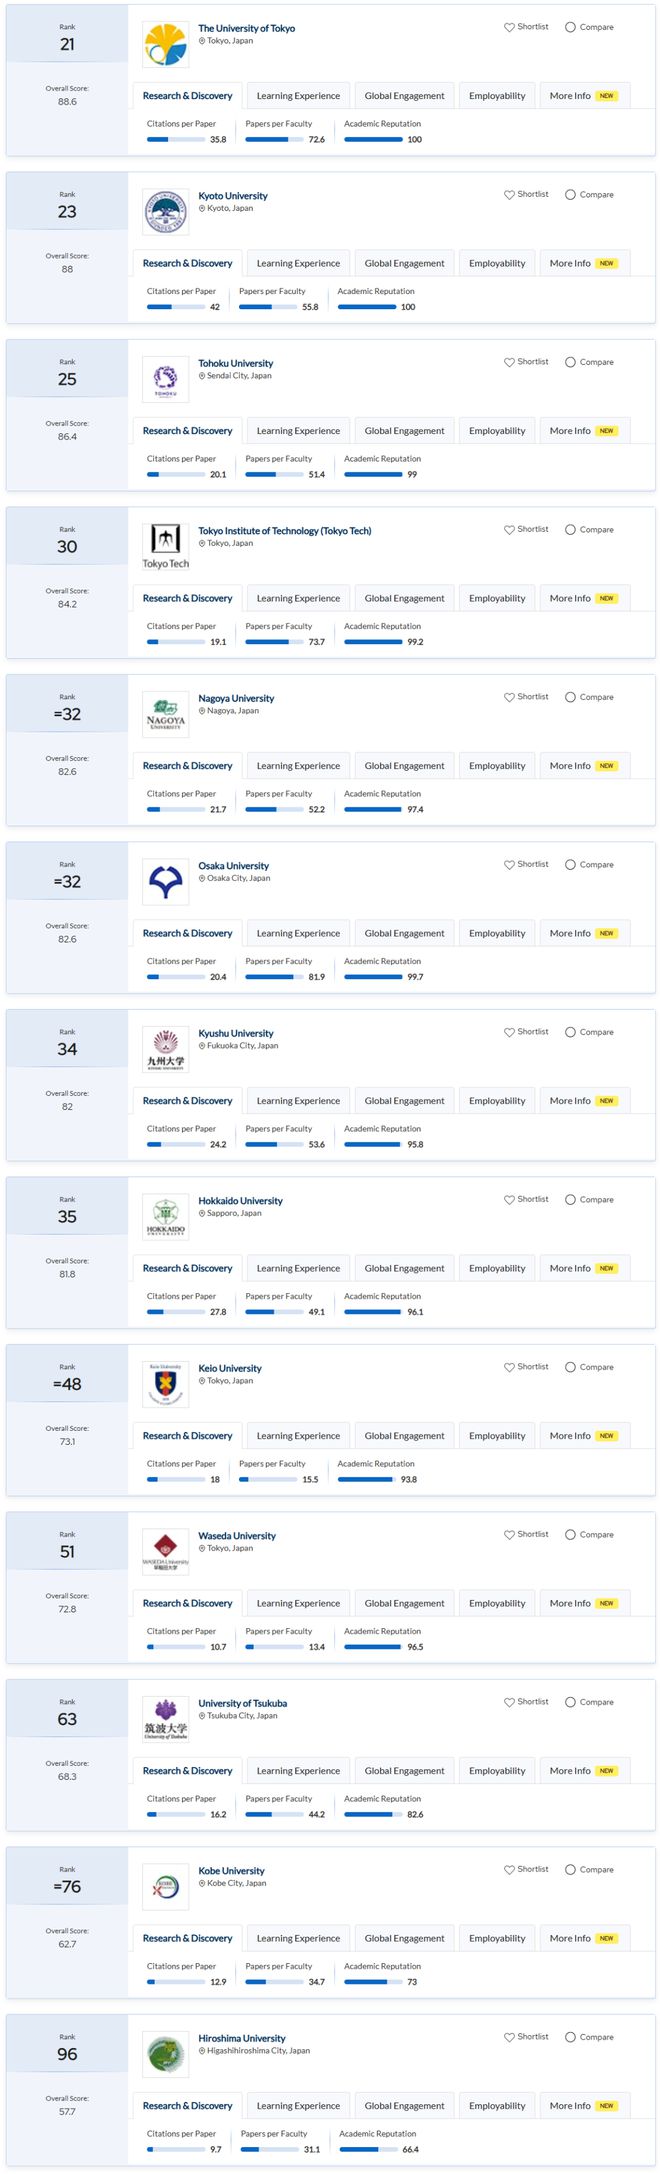Image resolution: width=660 pixels, height=2174 pixels.
Task: Click the Waseda University logo
Action: [x=165, y=1553]
